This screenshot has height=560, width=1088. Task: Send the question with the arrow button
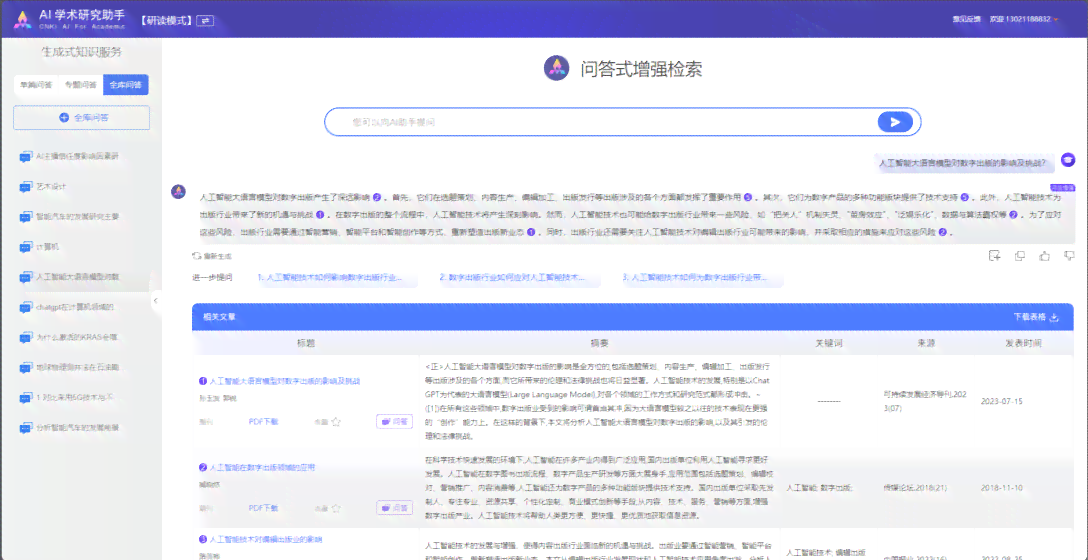[895, 122]
